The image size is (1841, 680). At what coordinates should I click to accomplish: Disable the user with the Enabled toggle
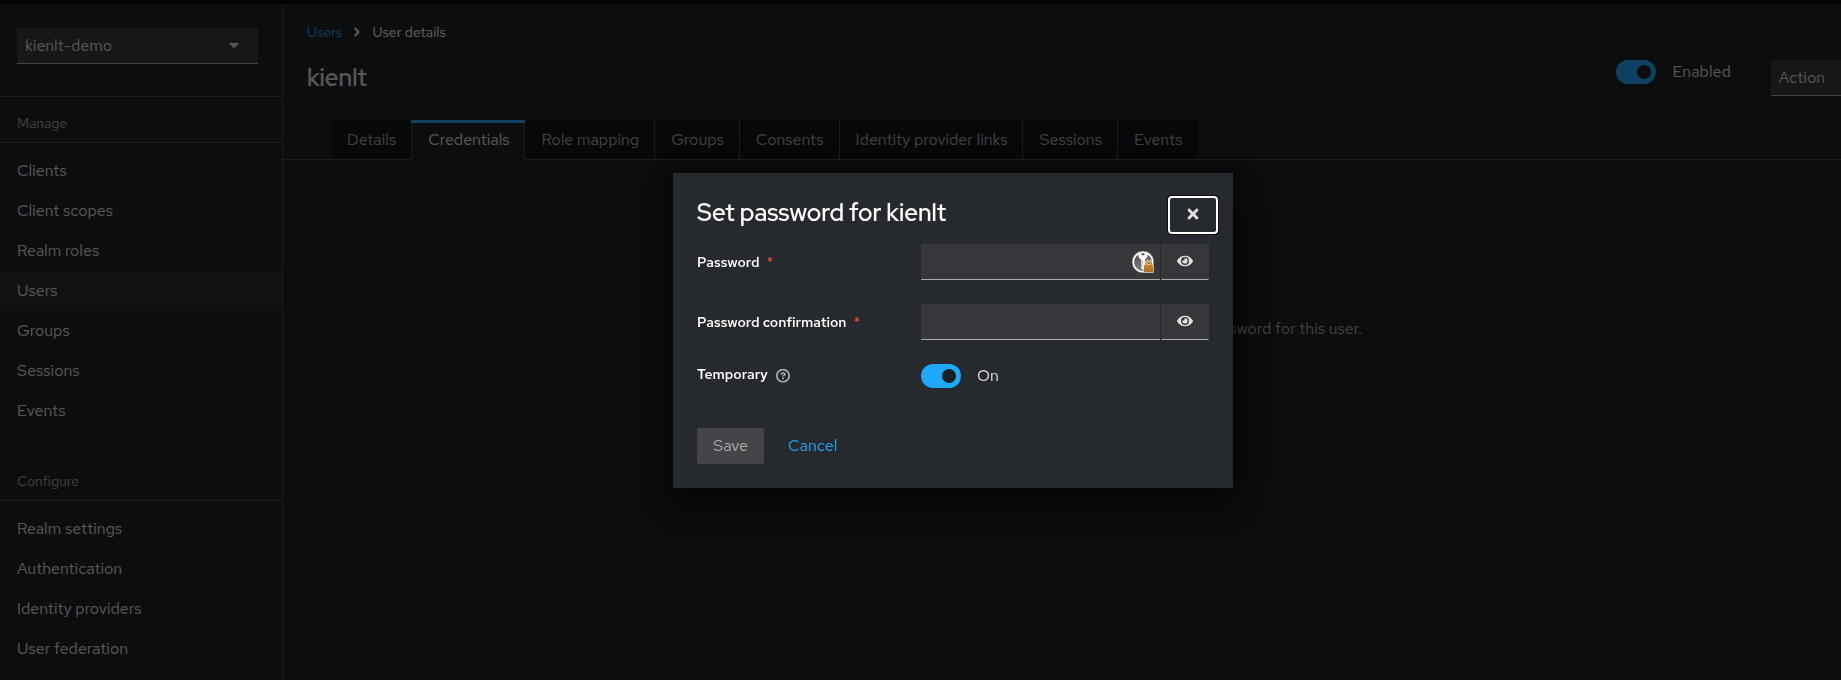tap(1636, 72)
